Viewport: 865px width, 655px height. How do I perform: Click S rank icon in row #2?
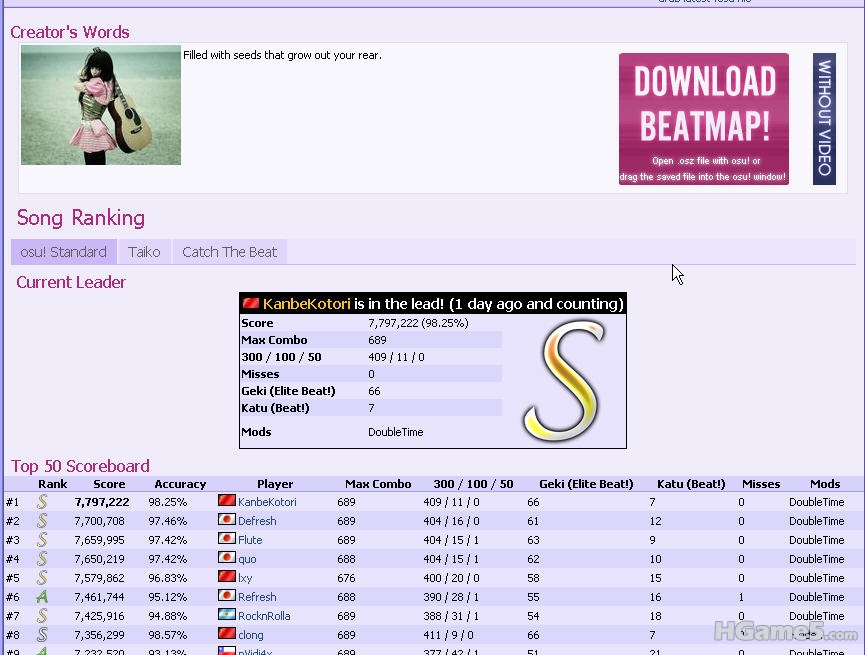click(x=42, y=520)
